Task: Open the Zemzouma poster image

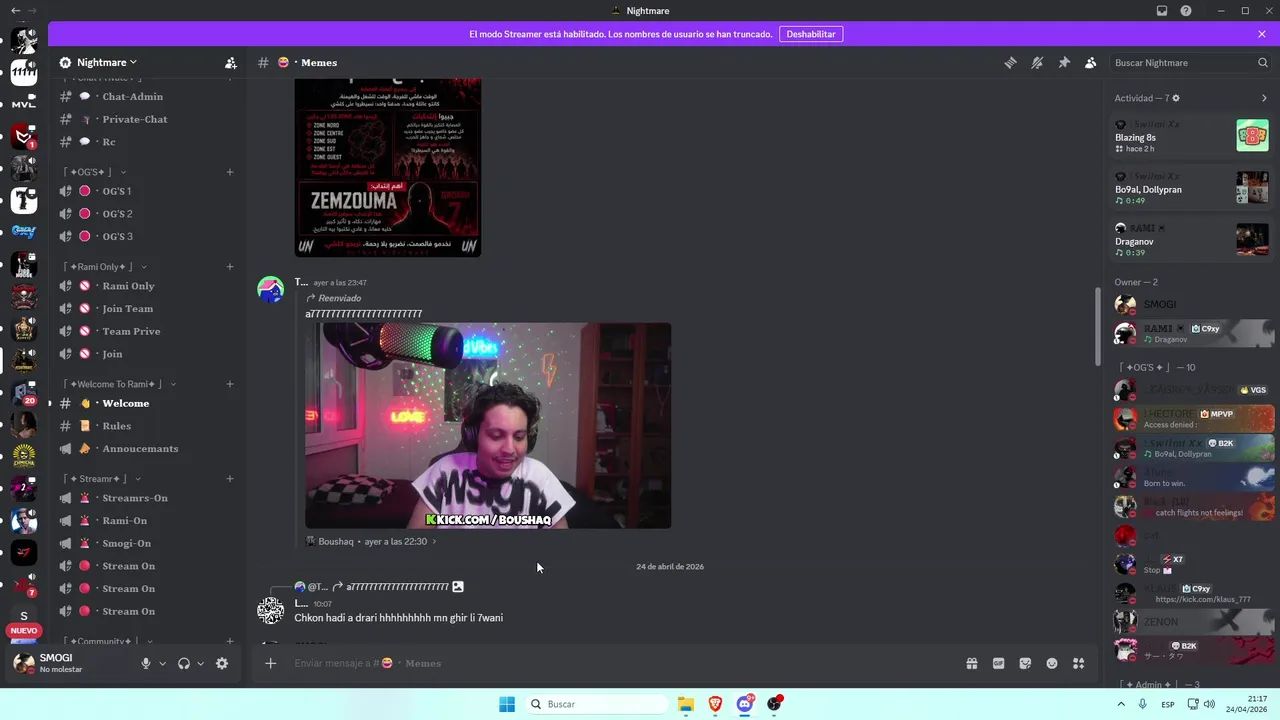Action: [x=388, y=168]
